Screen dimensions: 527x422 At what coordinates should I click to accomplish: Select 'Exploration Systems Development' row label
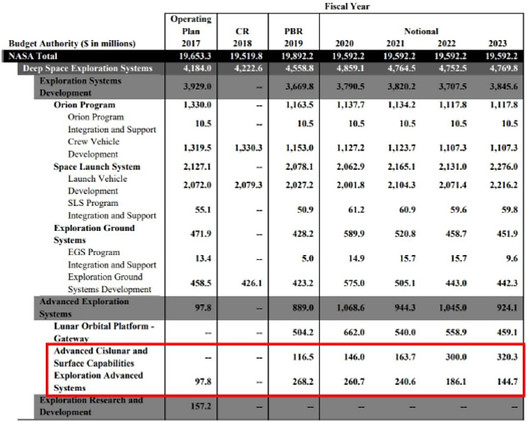point(80,87)
